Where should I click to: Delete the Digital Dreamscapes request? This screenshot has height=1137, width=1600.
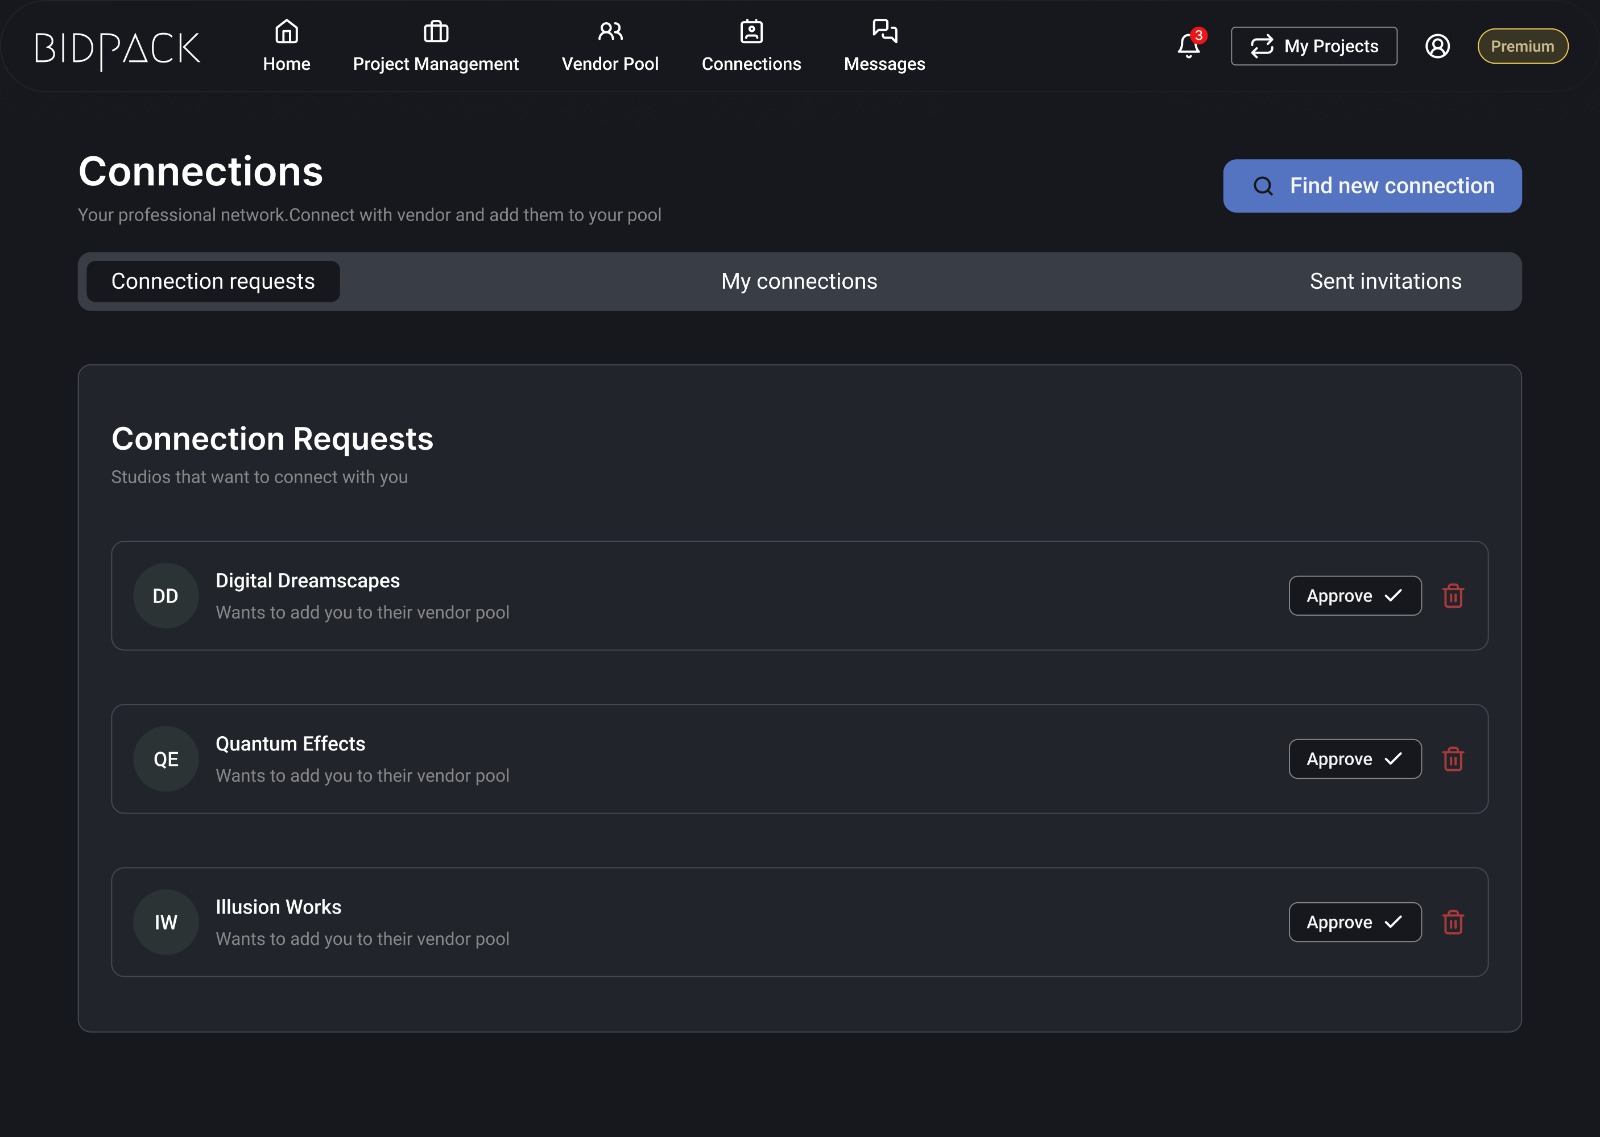[1453, 596]
